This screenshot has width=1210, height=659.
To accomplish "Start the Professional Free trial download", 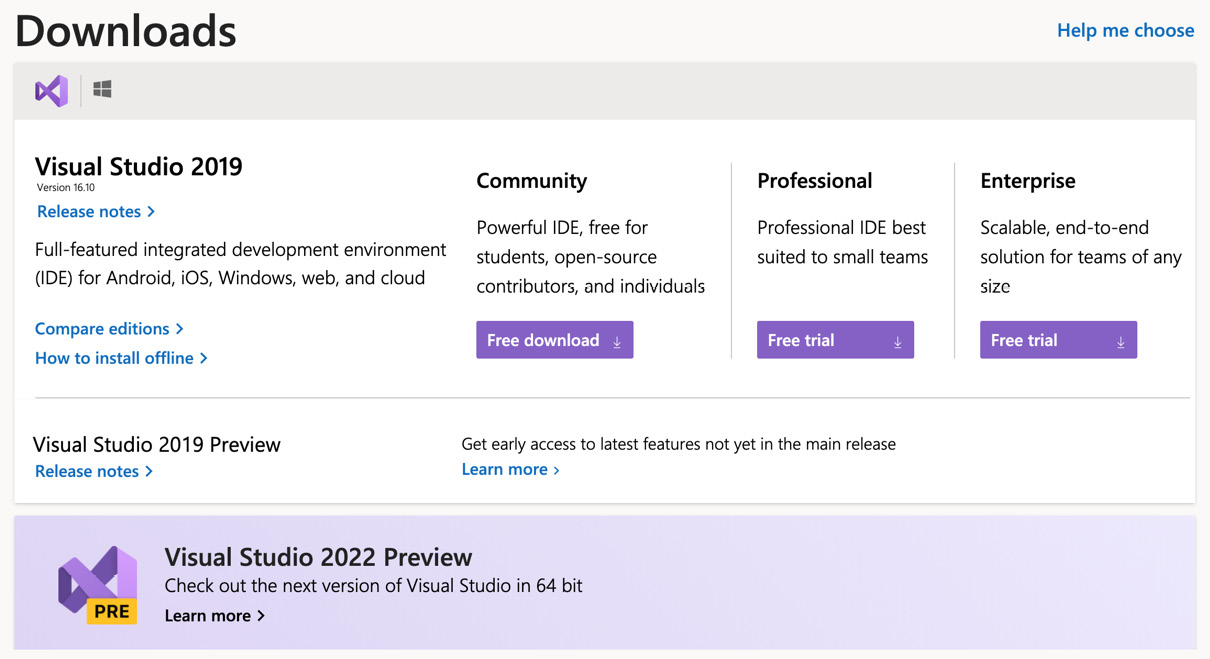I will click(x=835, y=340).
